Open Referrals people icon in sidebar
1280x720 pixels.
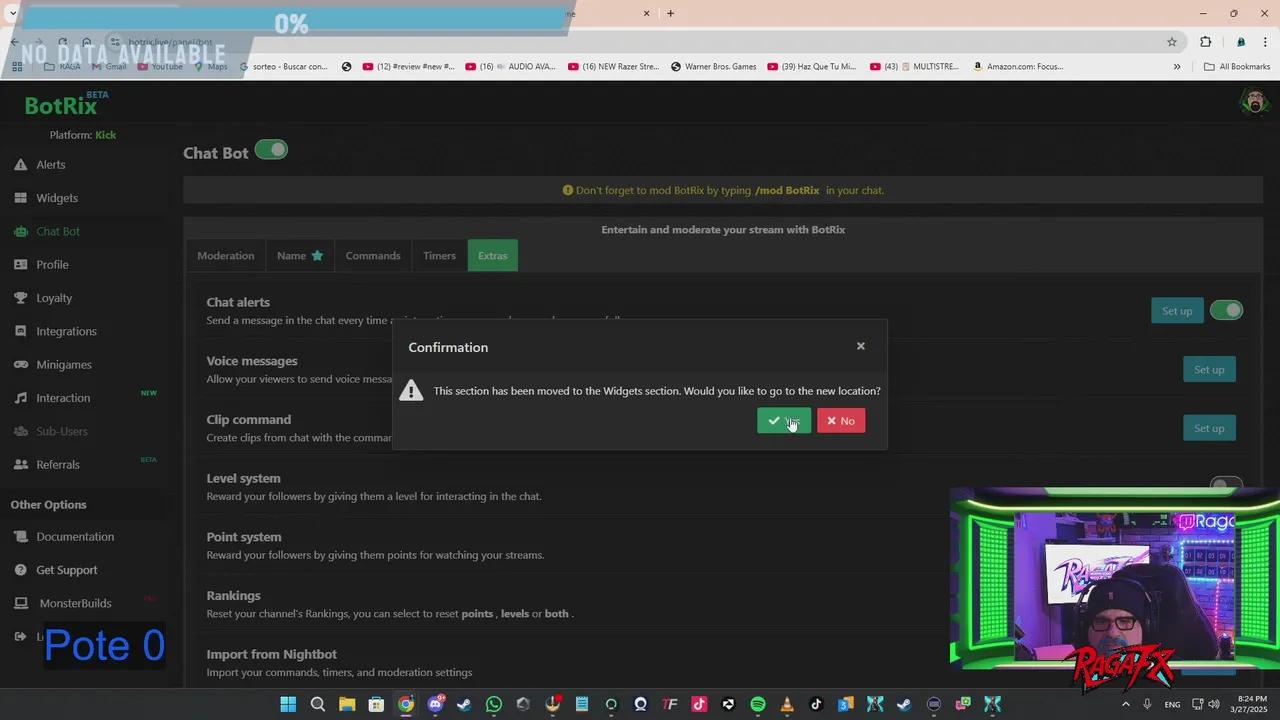[x=20, y=465]
